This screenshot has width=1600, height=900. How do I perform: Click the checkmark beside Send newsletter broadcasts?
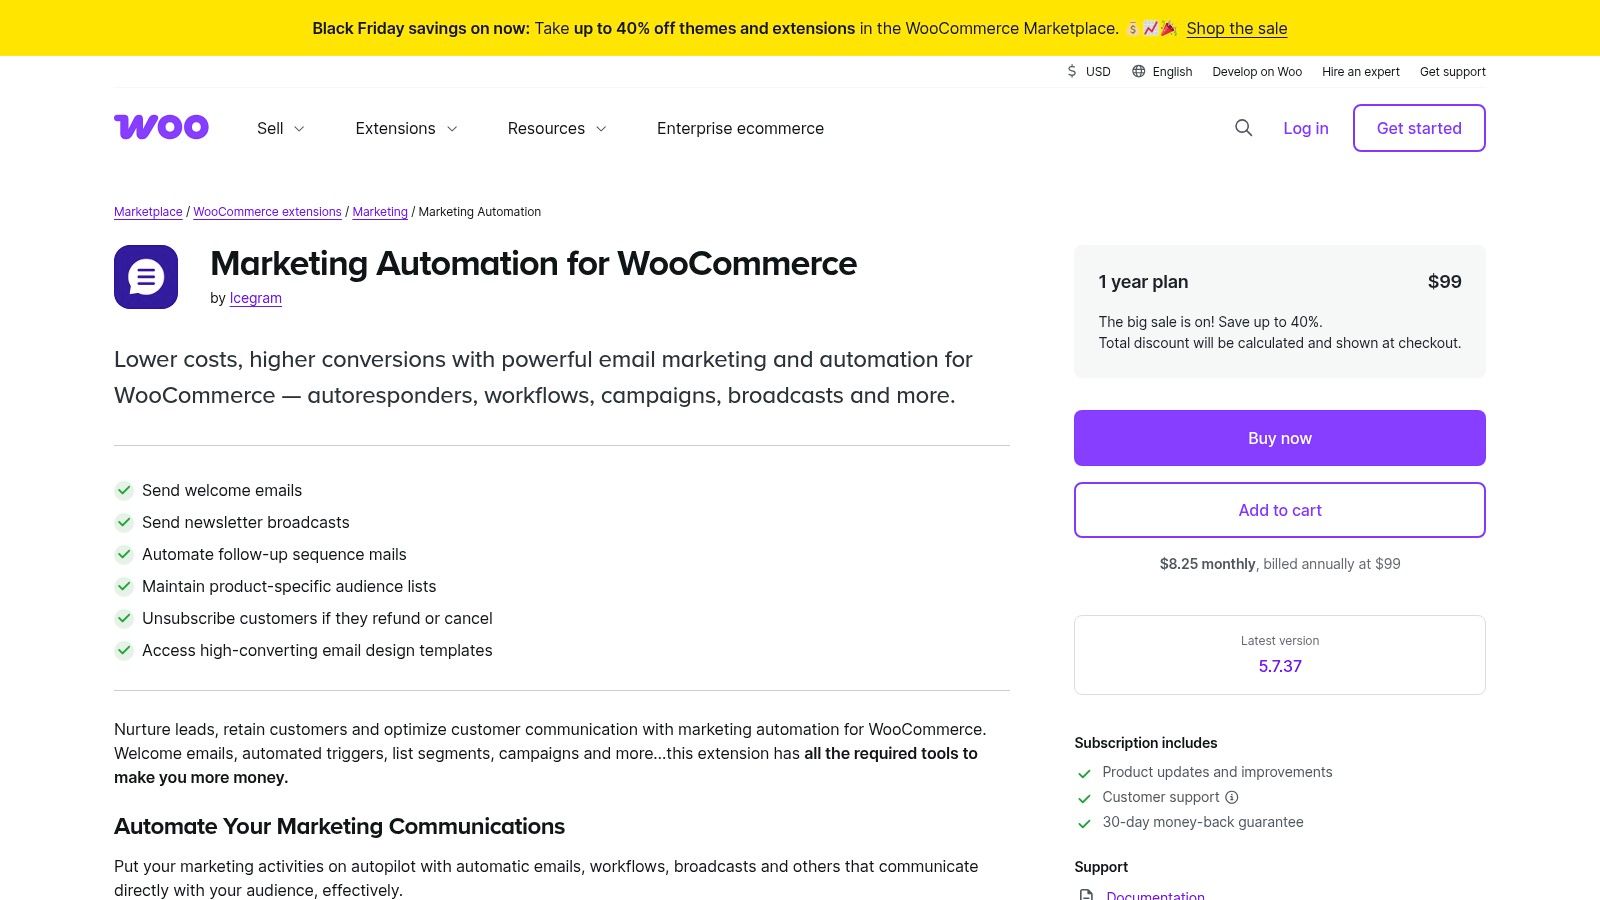click(124, 522)
